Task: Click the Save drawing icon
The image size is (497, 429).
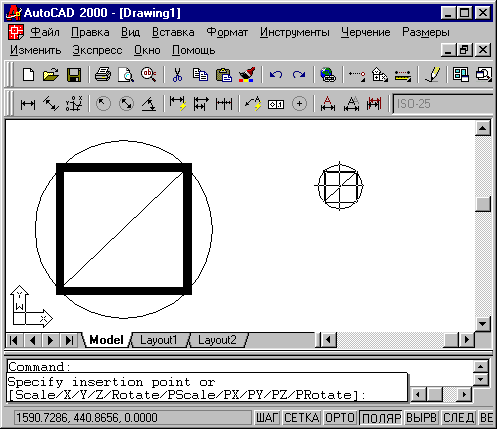Action: click(x=74, y=75)
